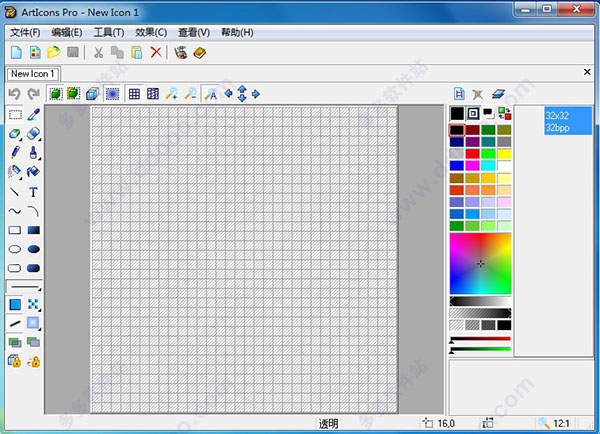Open an existing file with the folder icon

point(54,52)
